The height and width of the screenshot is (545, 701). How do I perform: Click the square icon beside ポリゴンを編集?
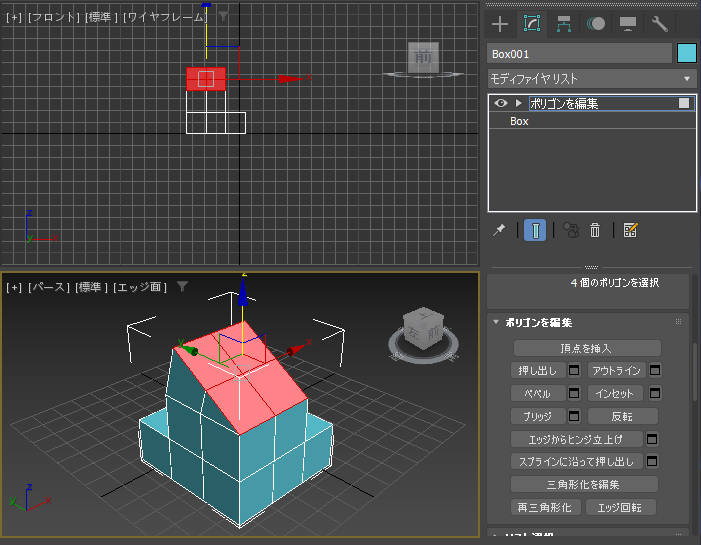click(684, 103)
